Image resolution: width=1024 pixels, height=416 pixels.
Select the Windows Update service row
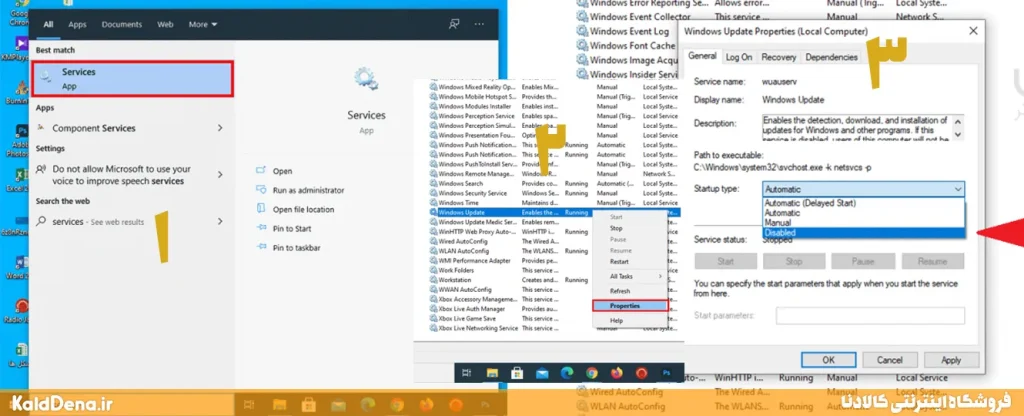[509, 212]
